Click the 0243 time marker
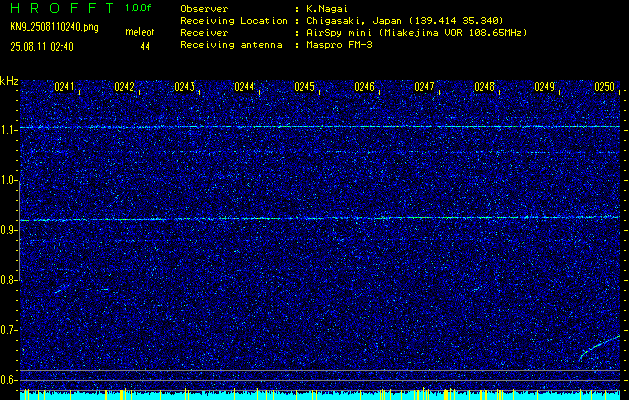This screenshot has height=400, width=629. pos(184,87)
